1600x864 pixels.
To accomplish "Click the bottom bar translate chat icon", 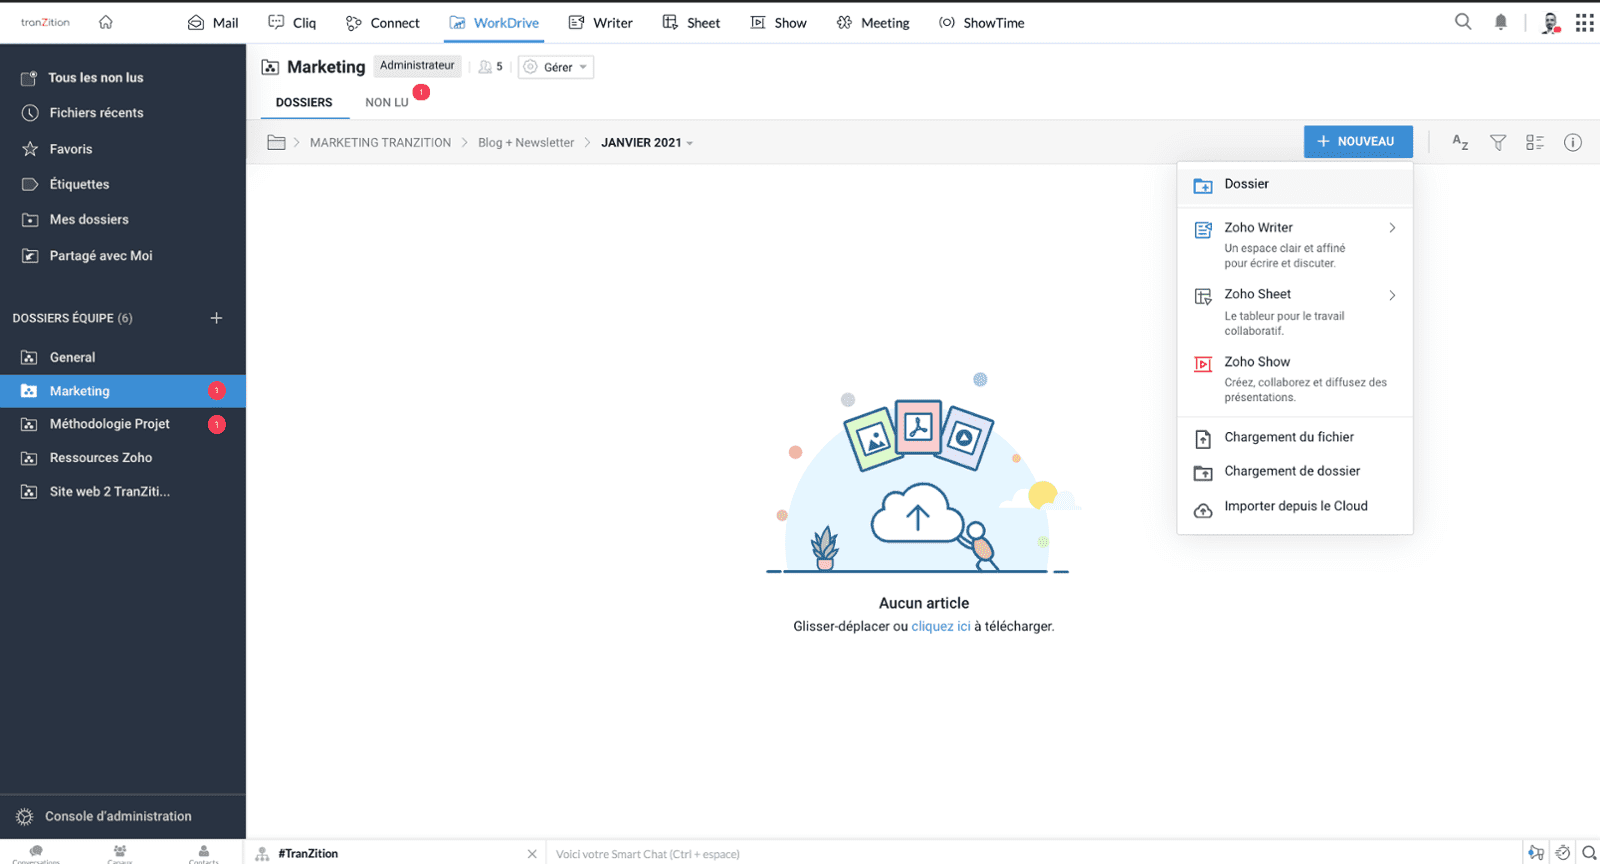I will (1536, 853).
